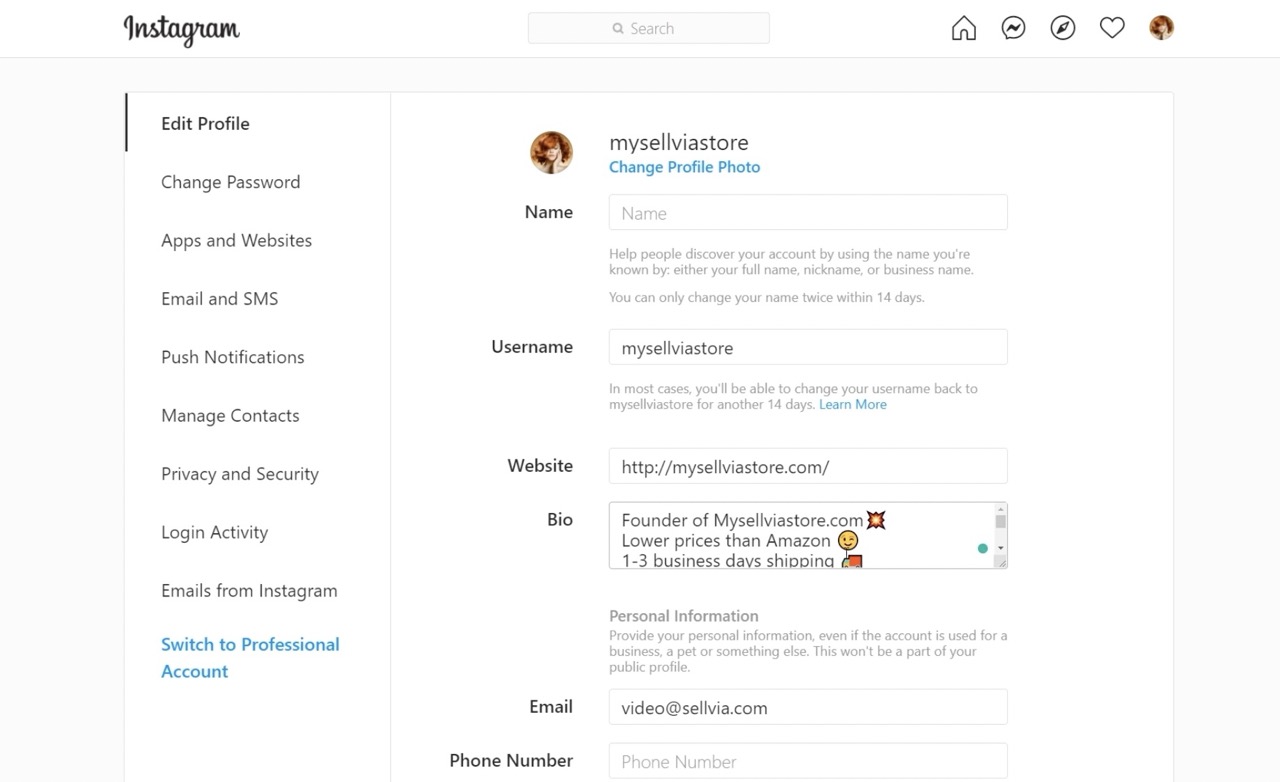Go to the Home feed icon
The height and width of the screenshot is (782, 1280).
coord(963,28)
